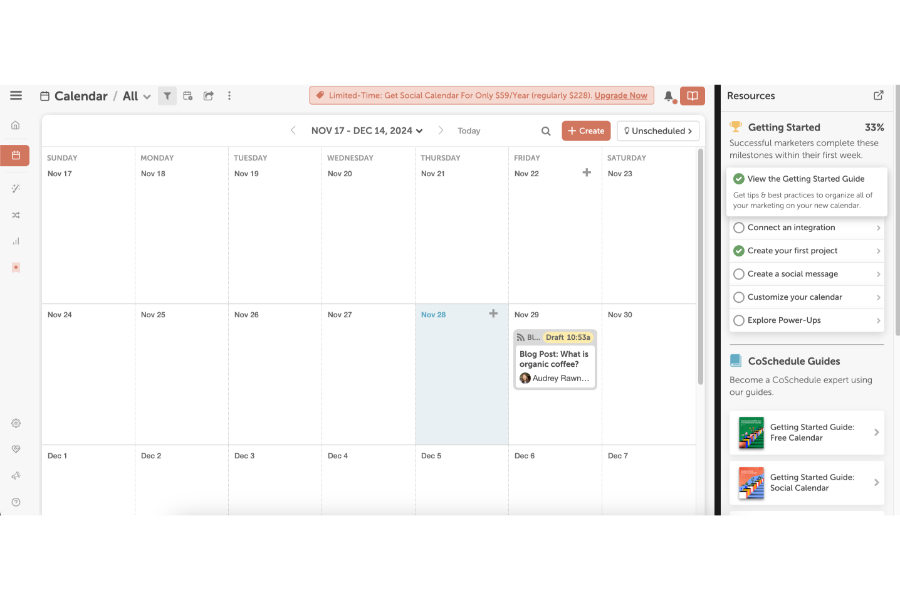The image size is (900, 600).
Task: Toggle Create your first project checkmark
Action: coord(739,251)
